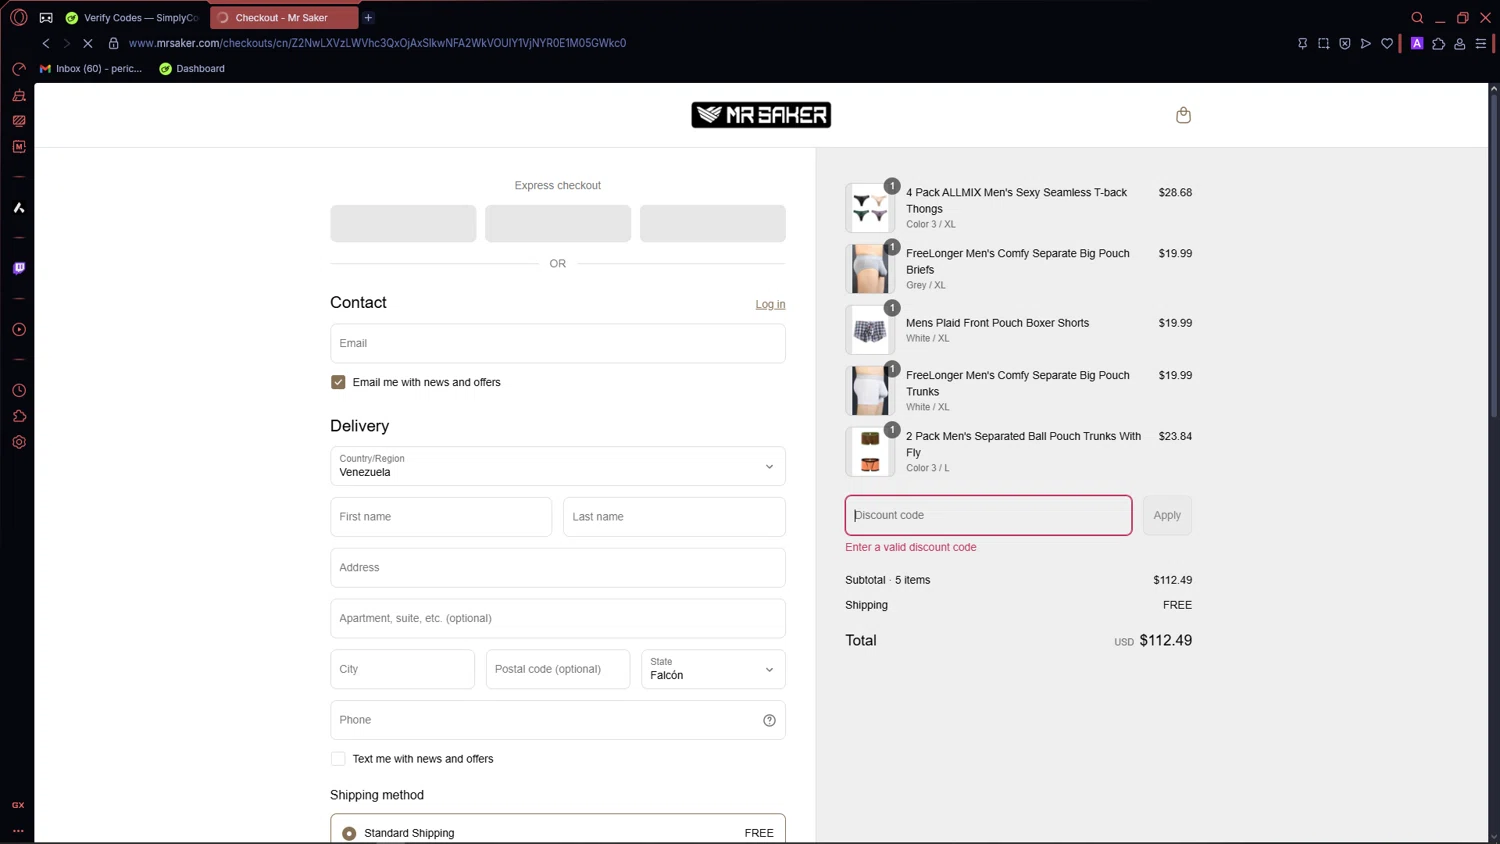Open History clock icon in sidebar

click(19, 391)
